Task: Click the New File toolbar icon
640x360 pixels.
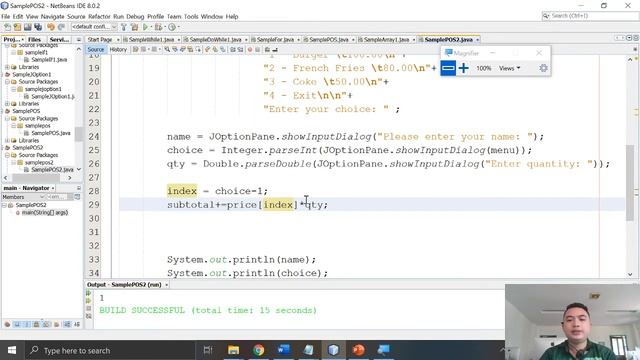Action: pos(7,27)
